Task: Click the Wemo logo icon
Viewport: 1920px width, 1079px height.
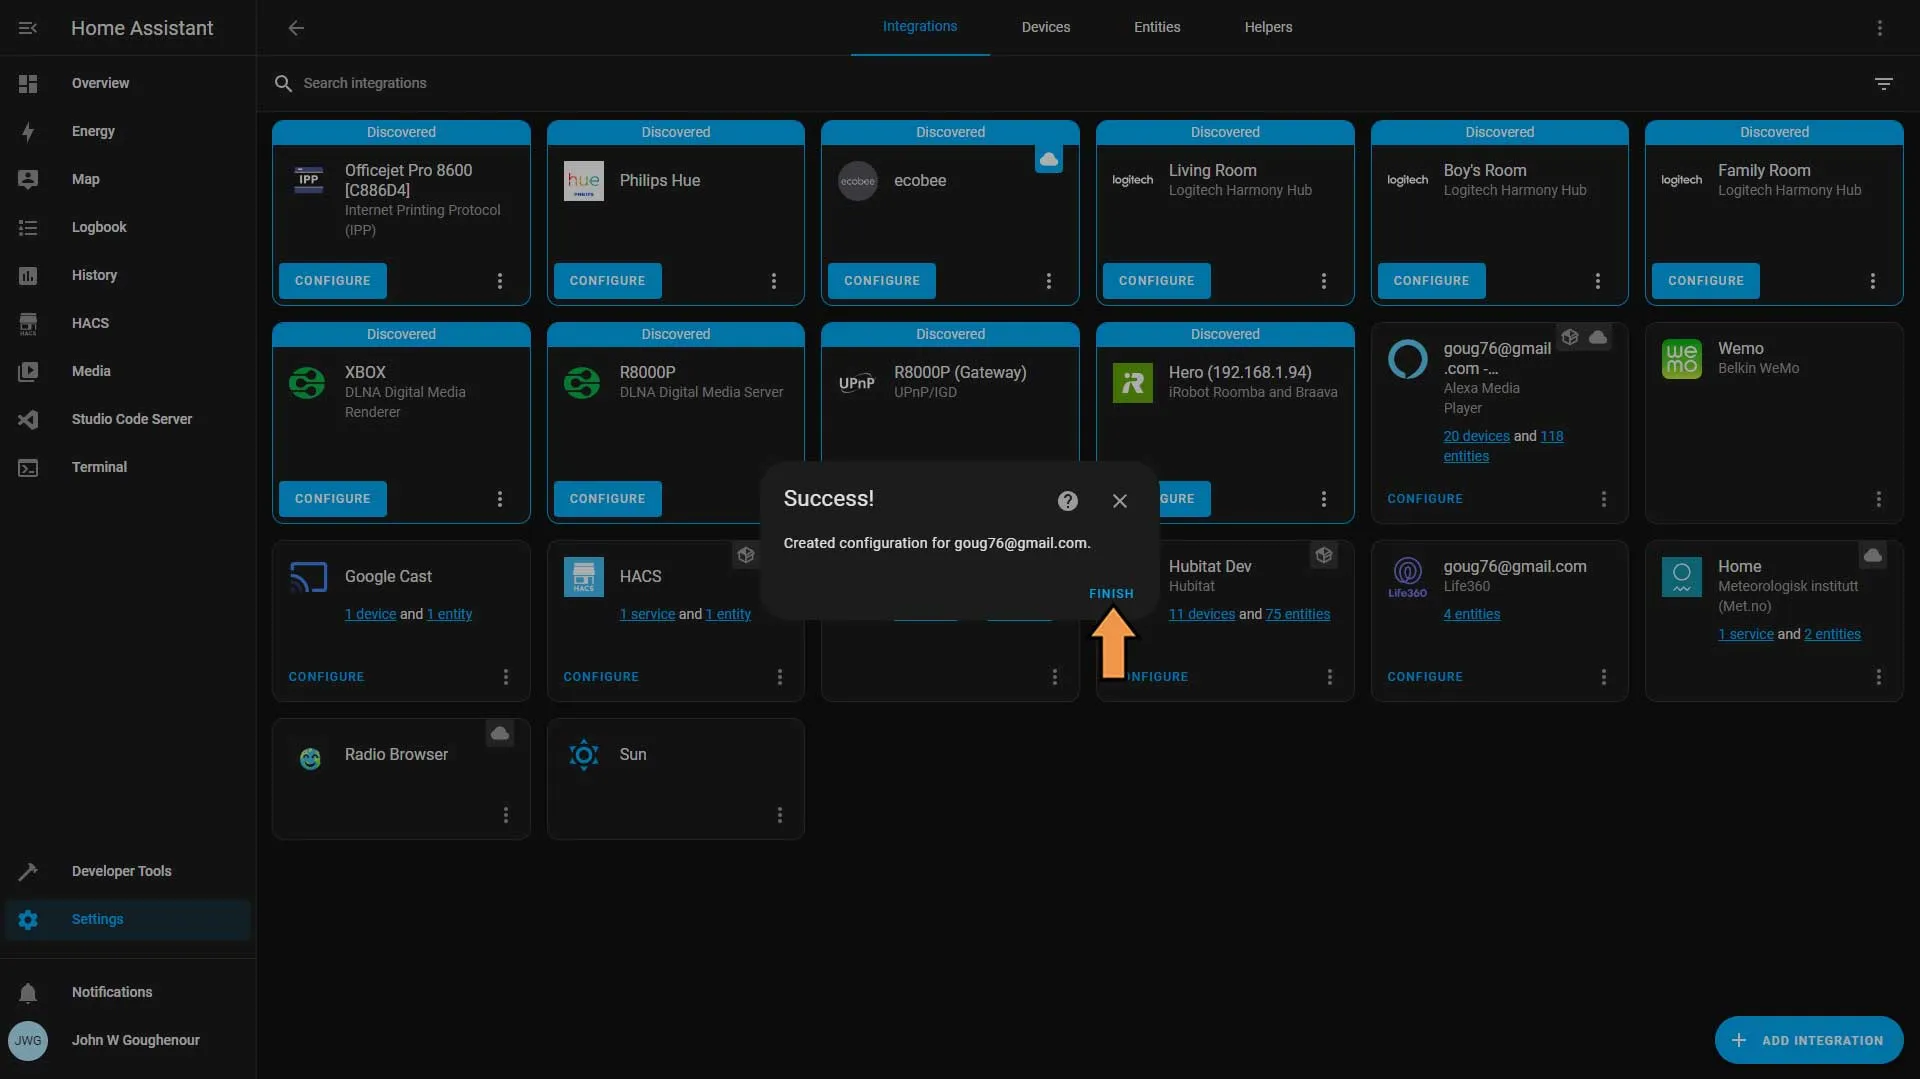Action: coord(1682,359)
